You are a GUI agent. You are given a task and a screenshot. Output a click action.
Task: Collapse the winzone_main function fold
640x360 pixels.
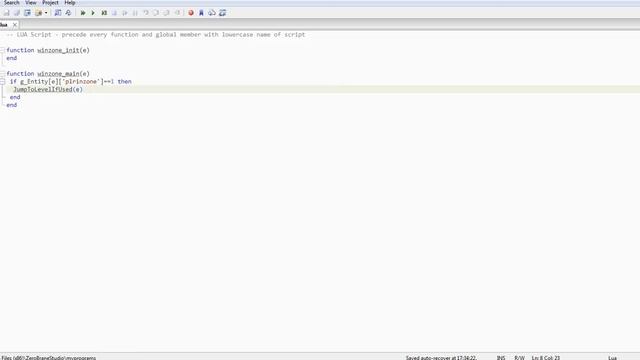click(x=2, y=74)
